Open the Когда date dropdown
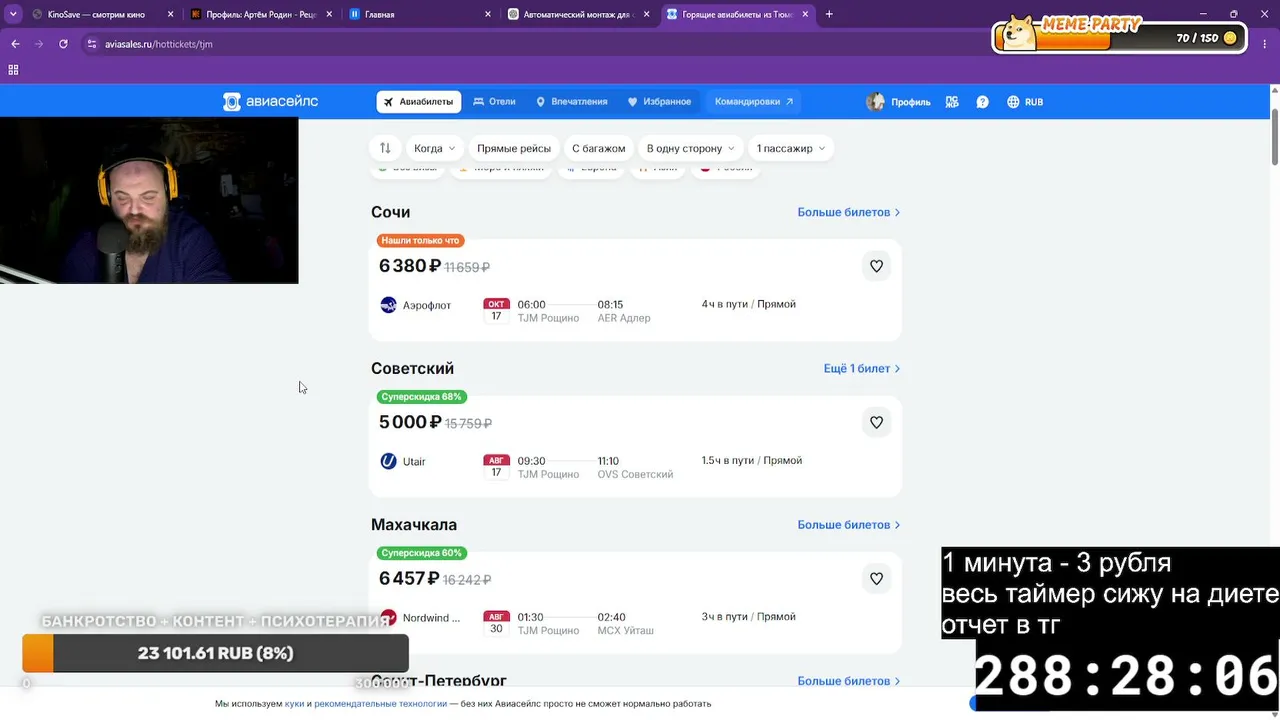The image size is (1280, 720). [434, 148]
